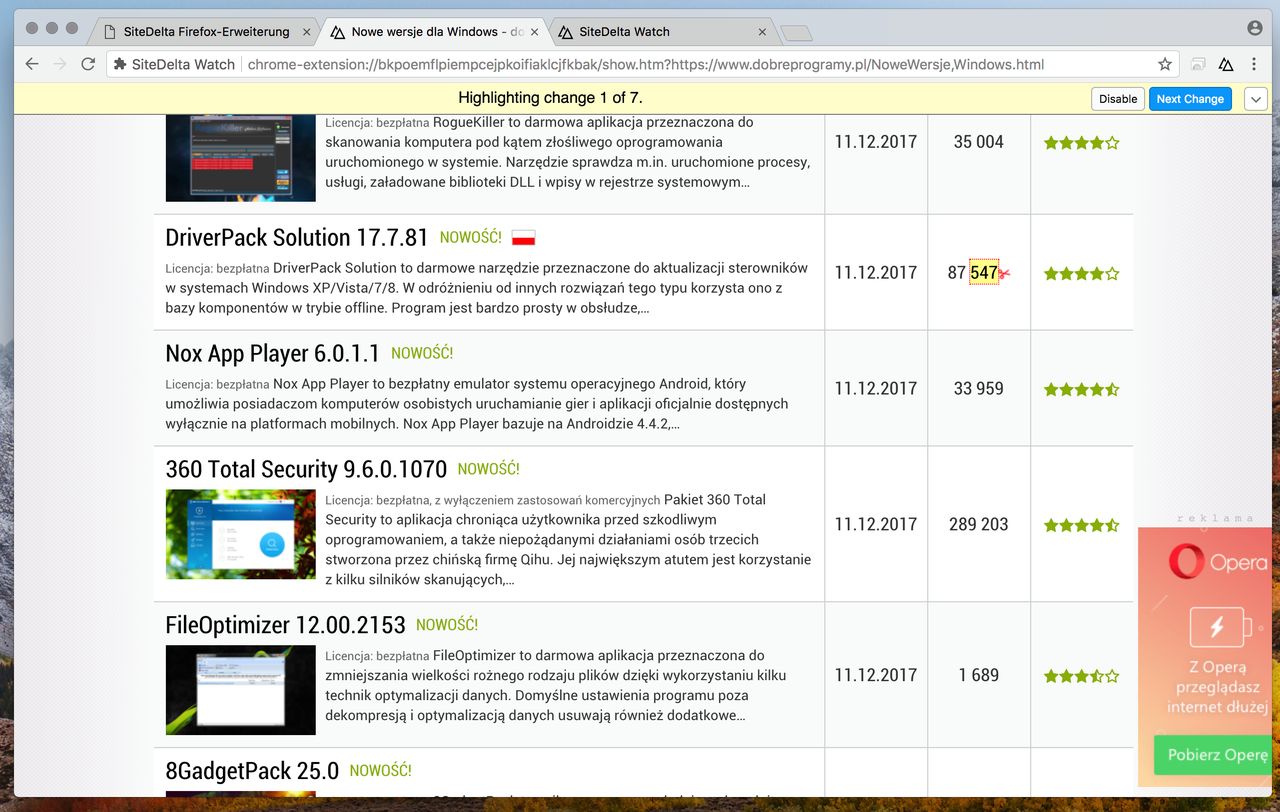
Task: Click the download count 33 959
Action: 979,388
